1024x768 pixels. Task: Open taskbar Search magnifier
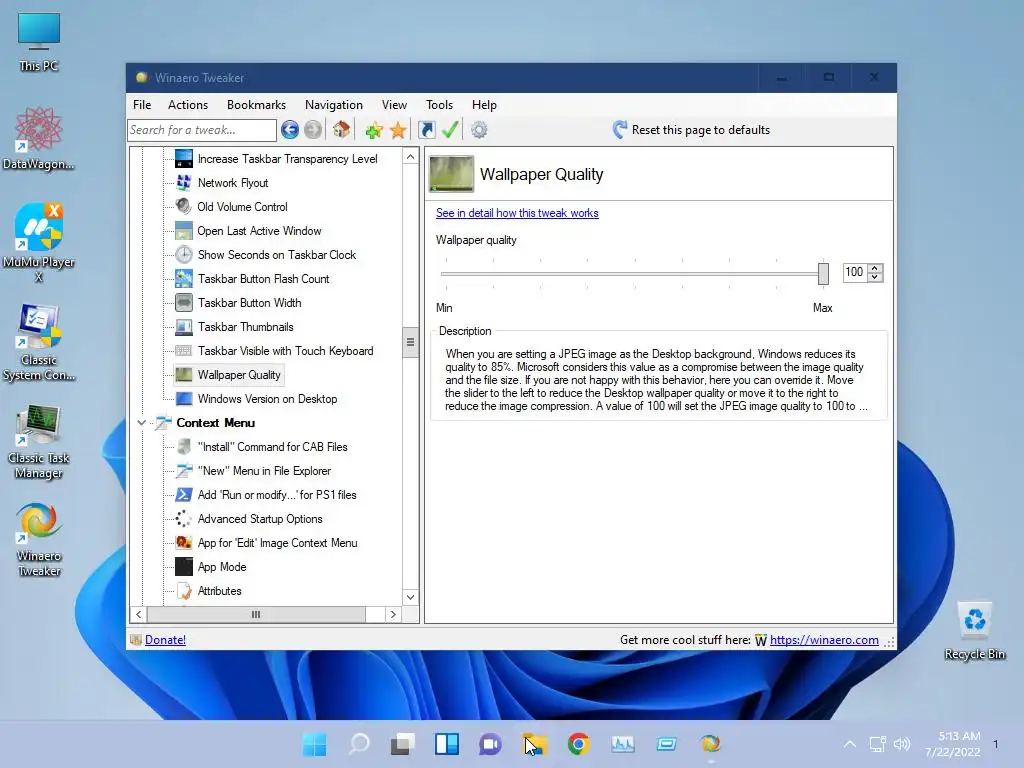click(x=359, y=744)
